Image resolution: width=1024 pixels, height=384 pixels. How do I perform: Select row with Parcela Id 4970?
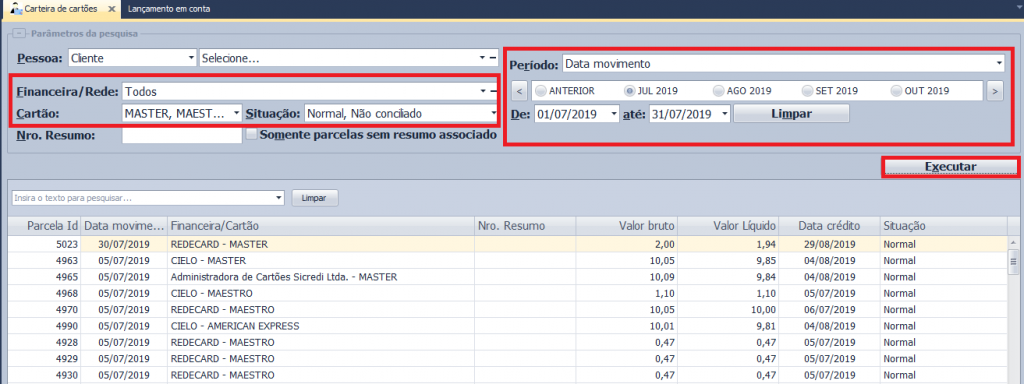507,310
